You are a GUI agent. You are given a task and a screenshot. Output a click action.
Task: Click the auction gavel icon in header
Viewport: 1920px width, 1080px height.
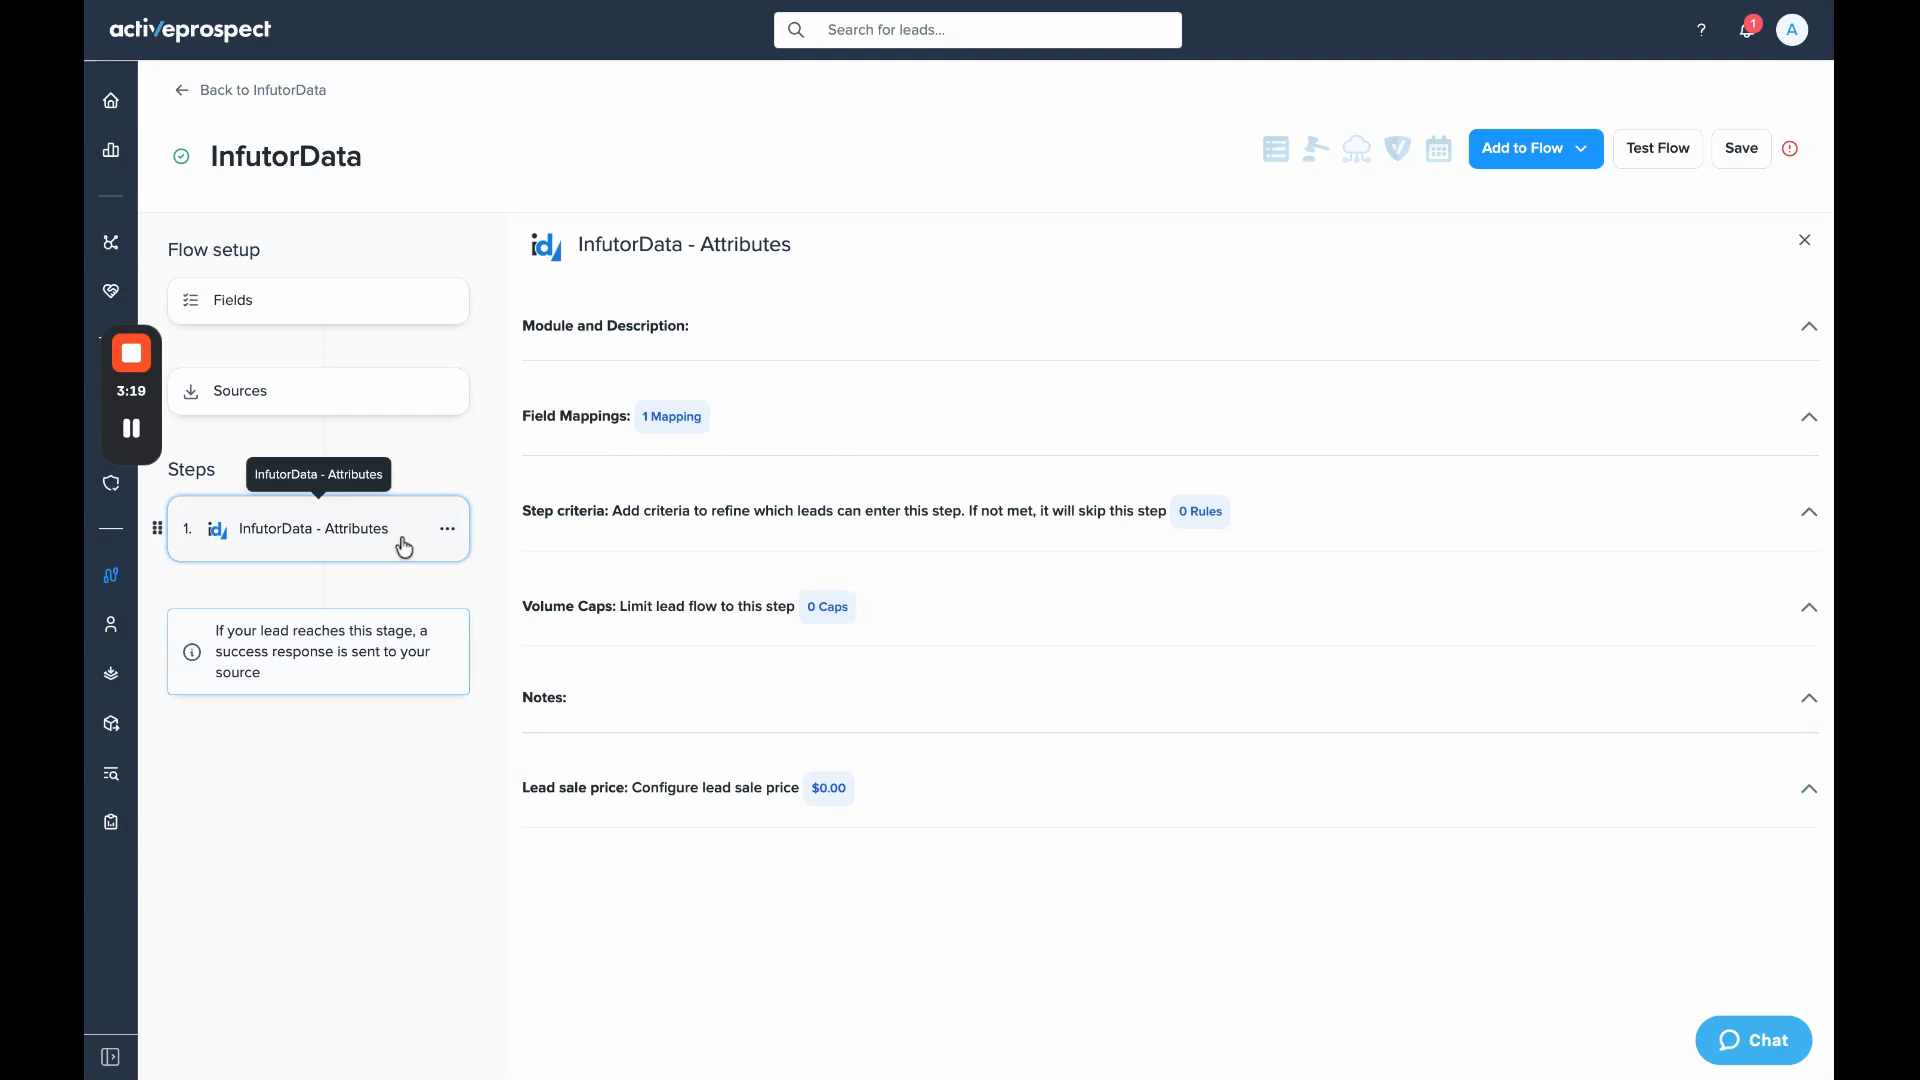pos(1316,149)
